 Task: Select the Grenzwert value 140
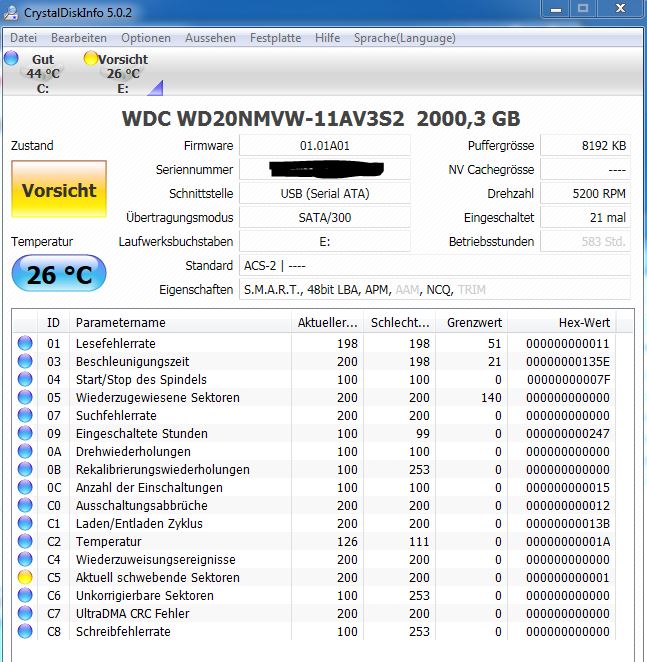click(491, 397)
